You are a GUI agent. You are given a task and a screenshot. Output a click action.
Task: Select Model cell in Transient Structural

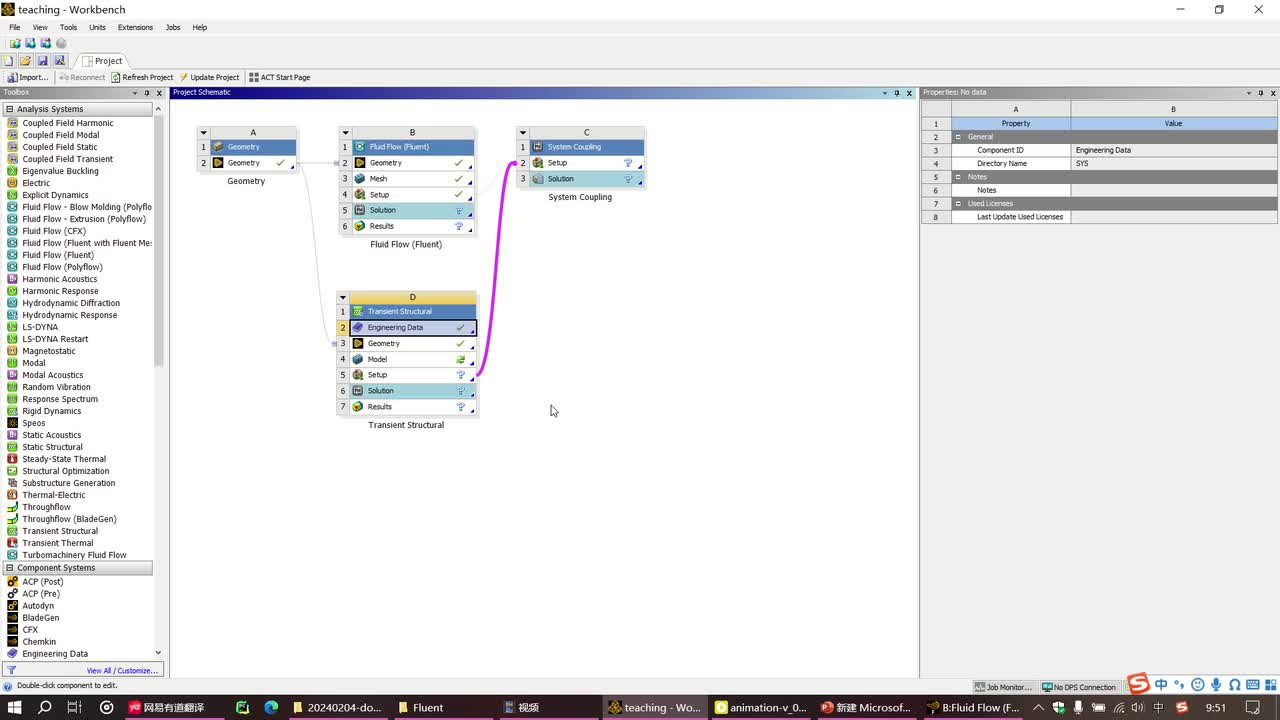[412, 359]
